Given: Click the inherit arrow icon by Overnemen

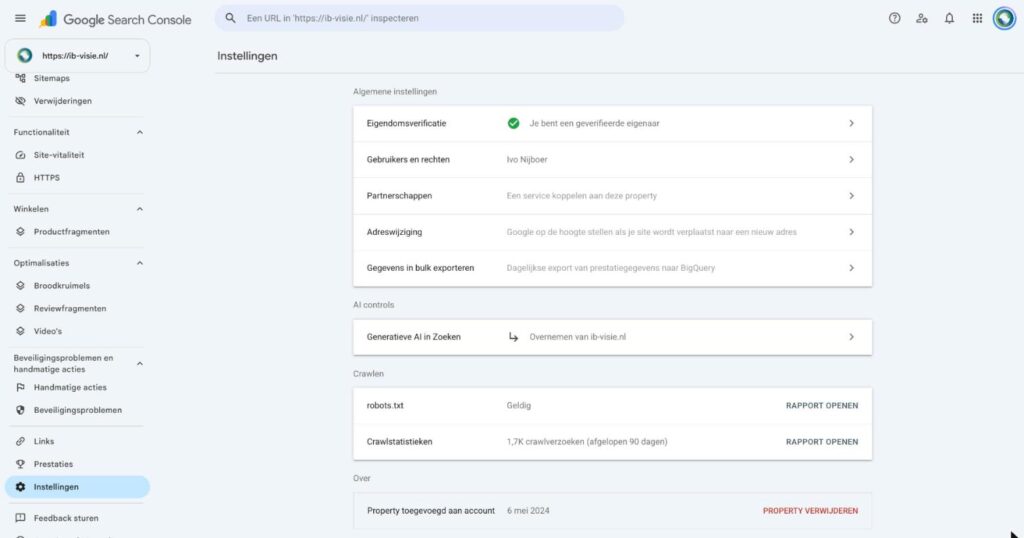Looking at the screenshot, I should [513, 338].
